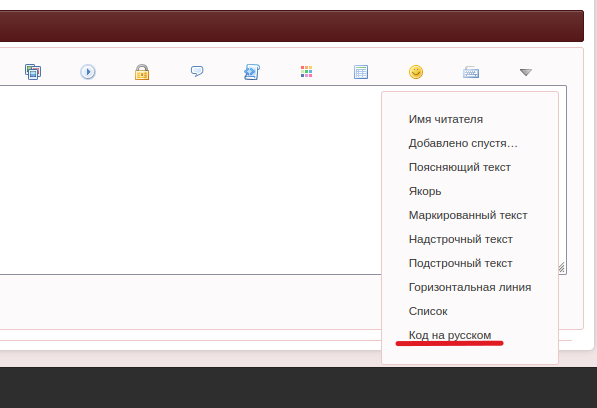
Task: Collapse the additional tags dropdown arrow
Action: pyautogui.click(x=526, y=72)
